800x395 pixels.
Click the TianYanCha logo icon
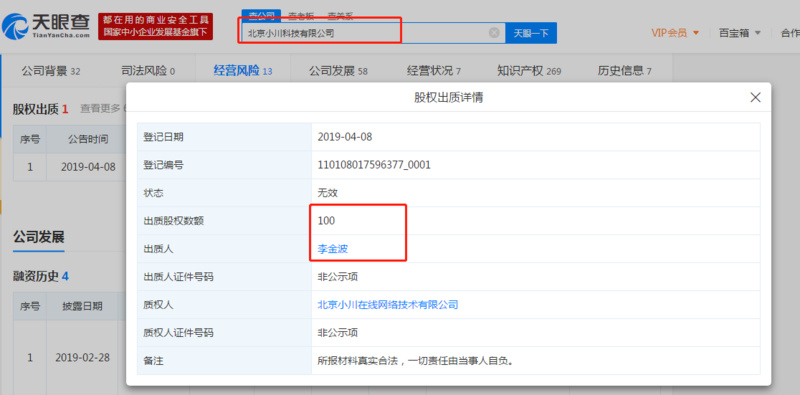[x=14, y=26]
